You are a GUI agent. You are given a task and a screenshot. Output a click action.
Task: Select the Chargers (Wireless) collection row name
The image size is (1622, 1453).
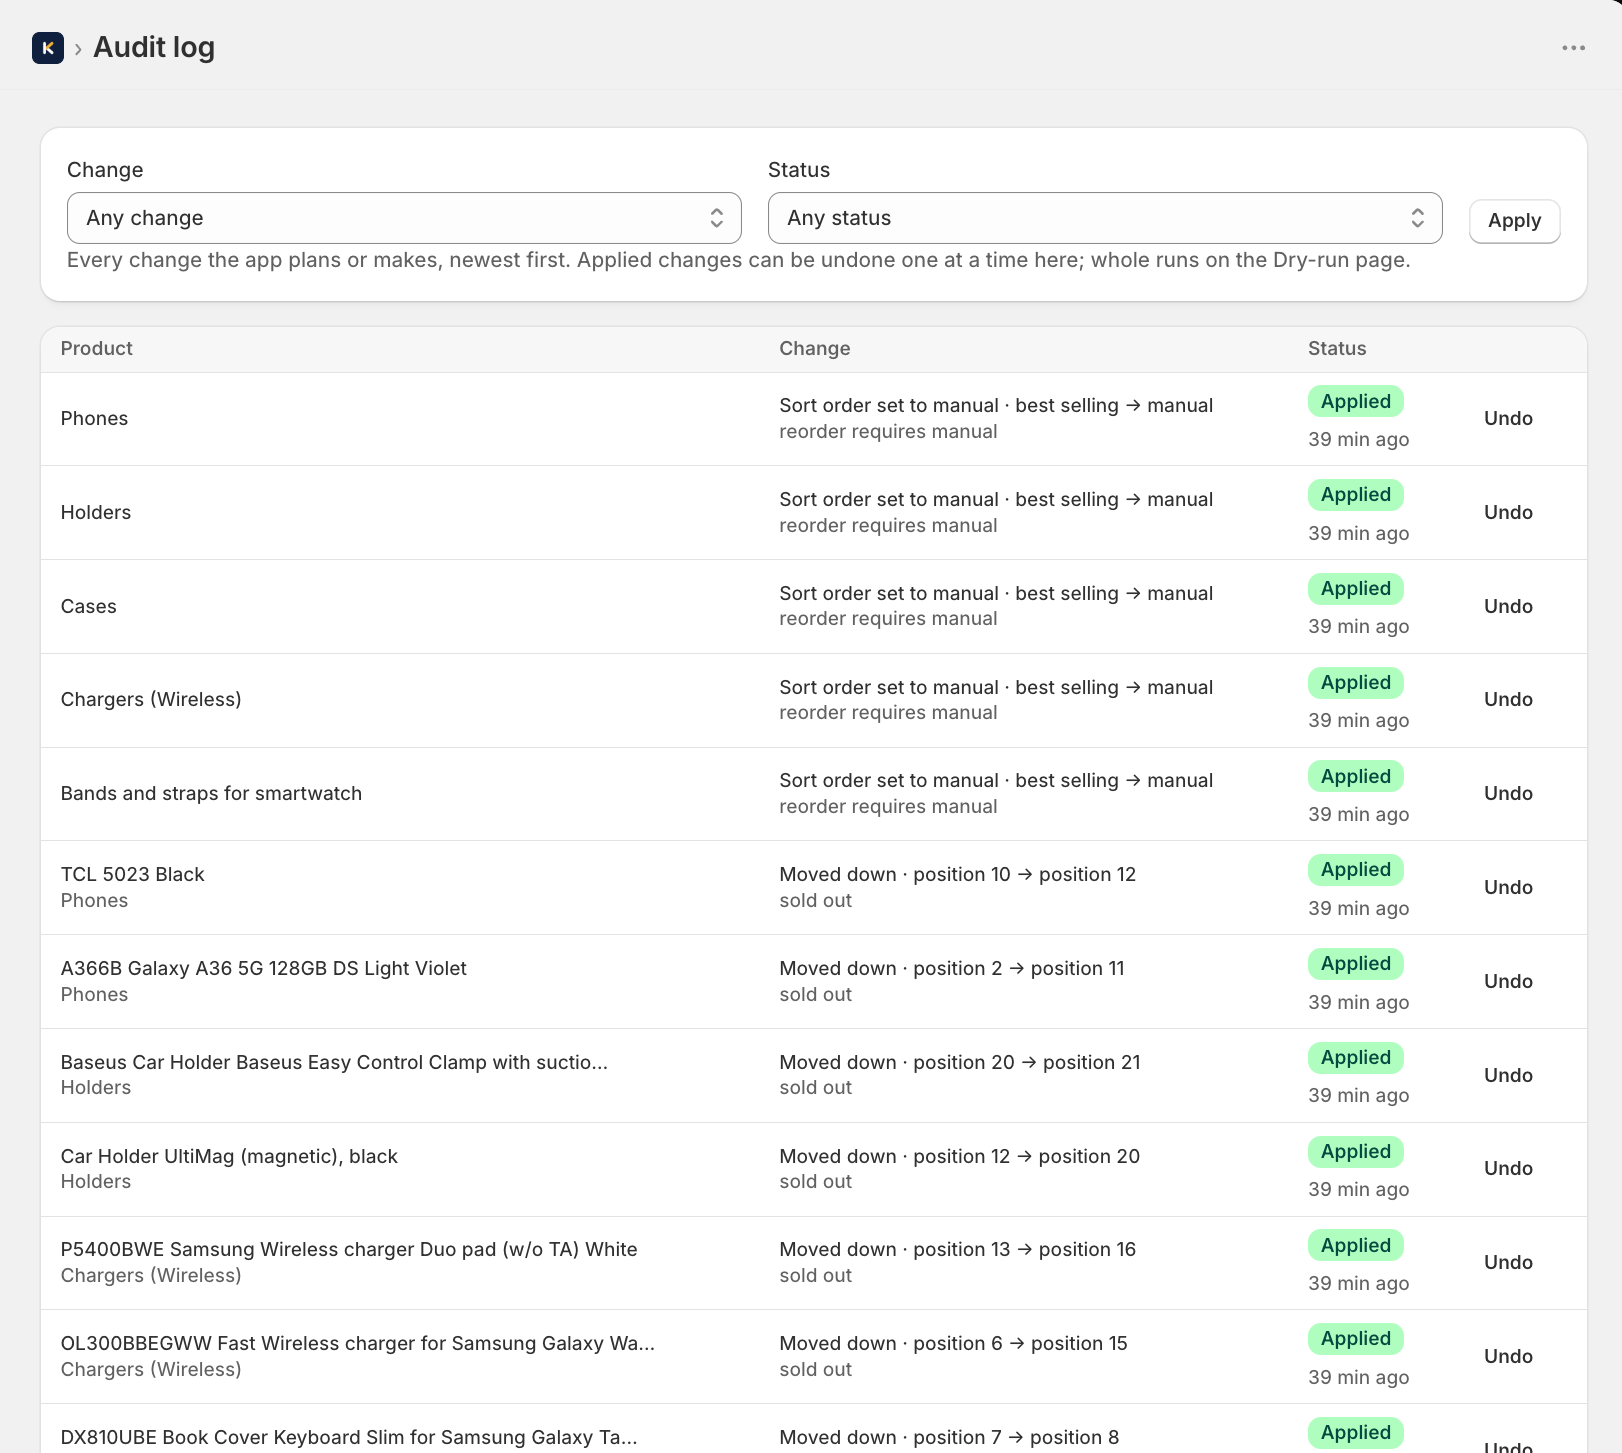[x=151, y=700]
